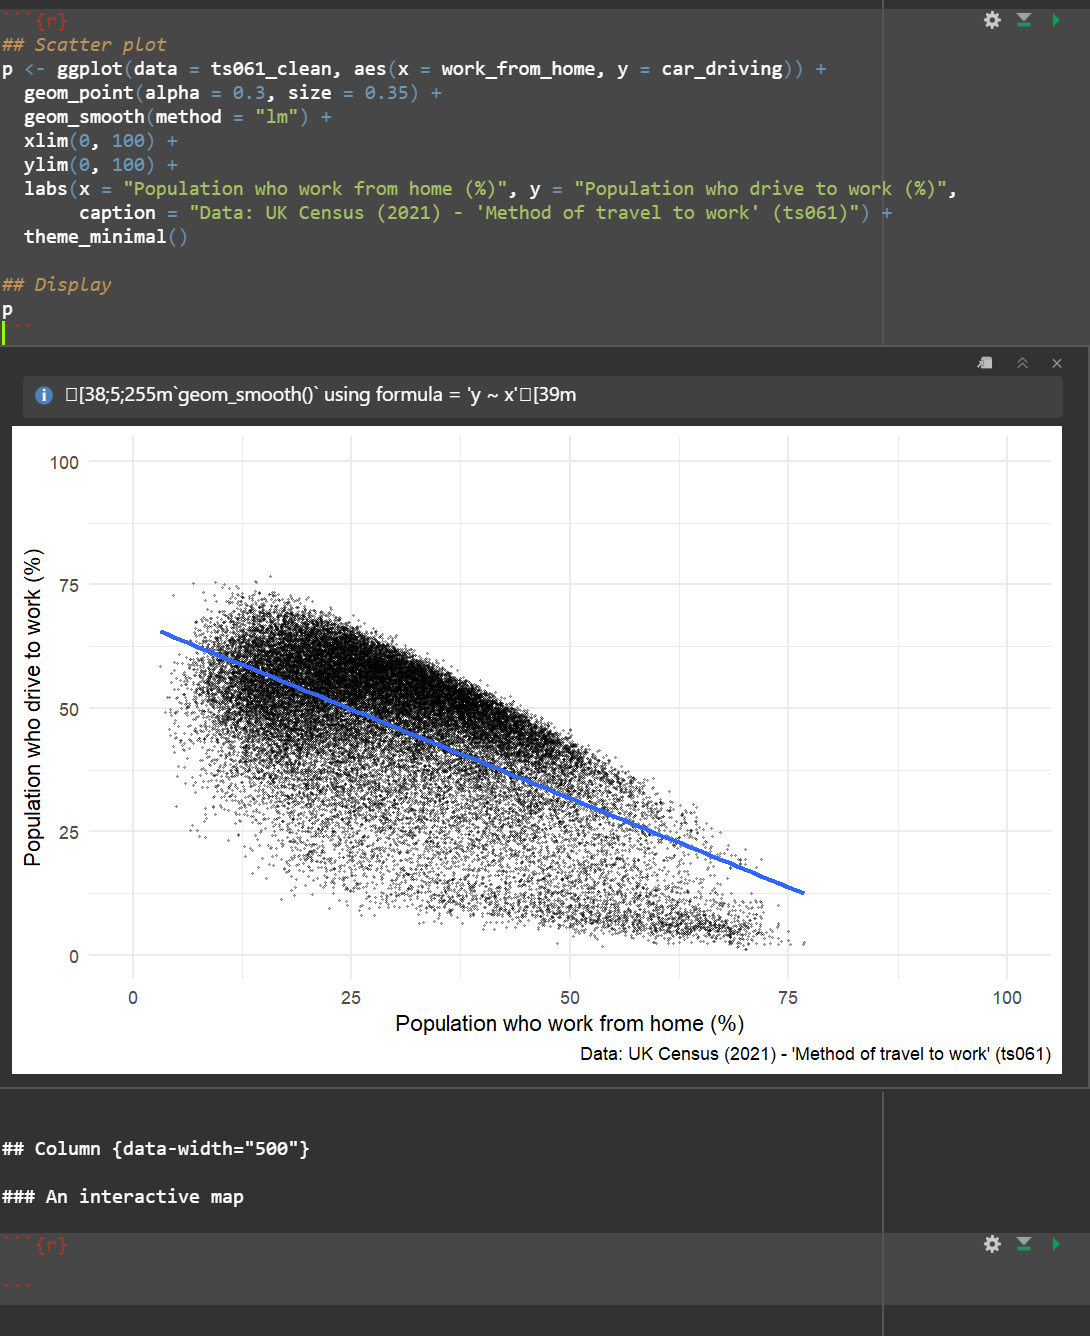Viewport: 1090px width, 1336px height.
Task: Open chunk options gear for scatter plot chunk
Action: coord(992,20)
